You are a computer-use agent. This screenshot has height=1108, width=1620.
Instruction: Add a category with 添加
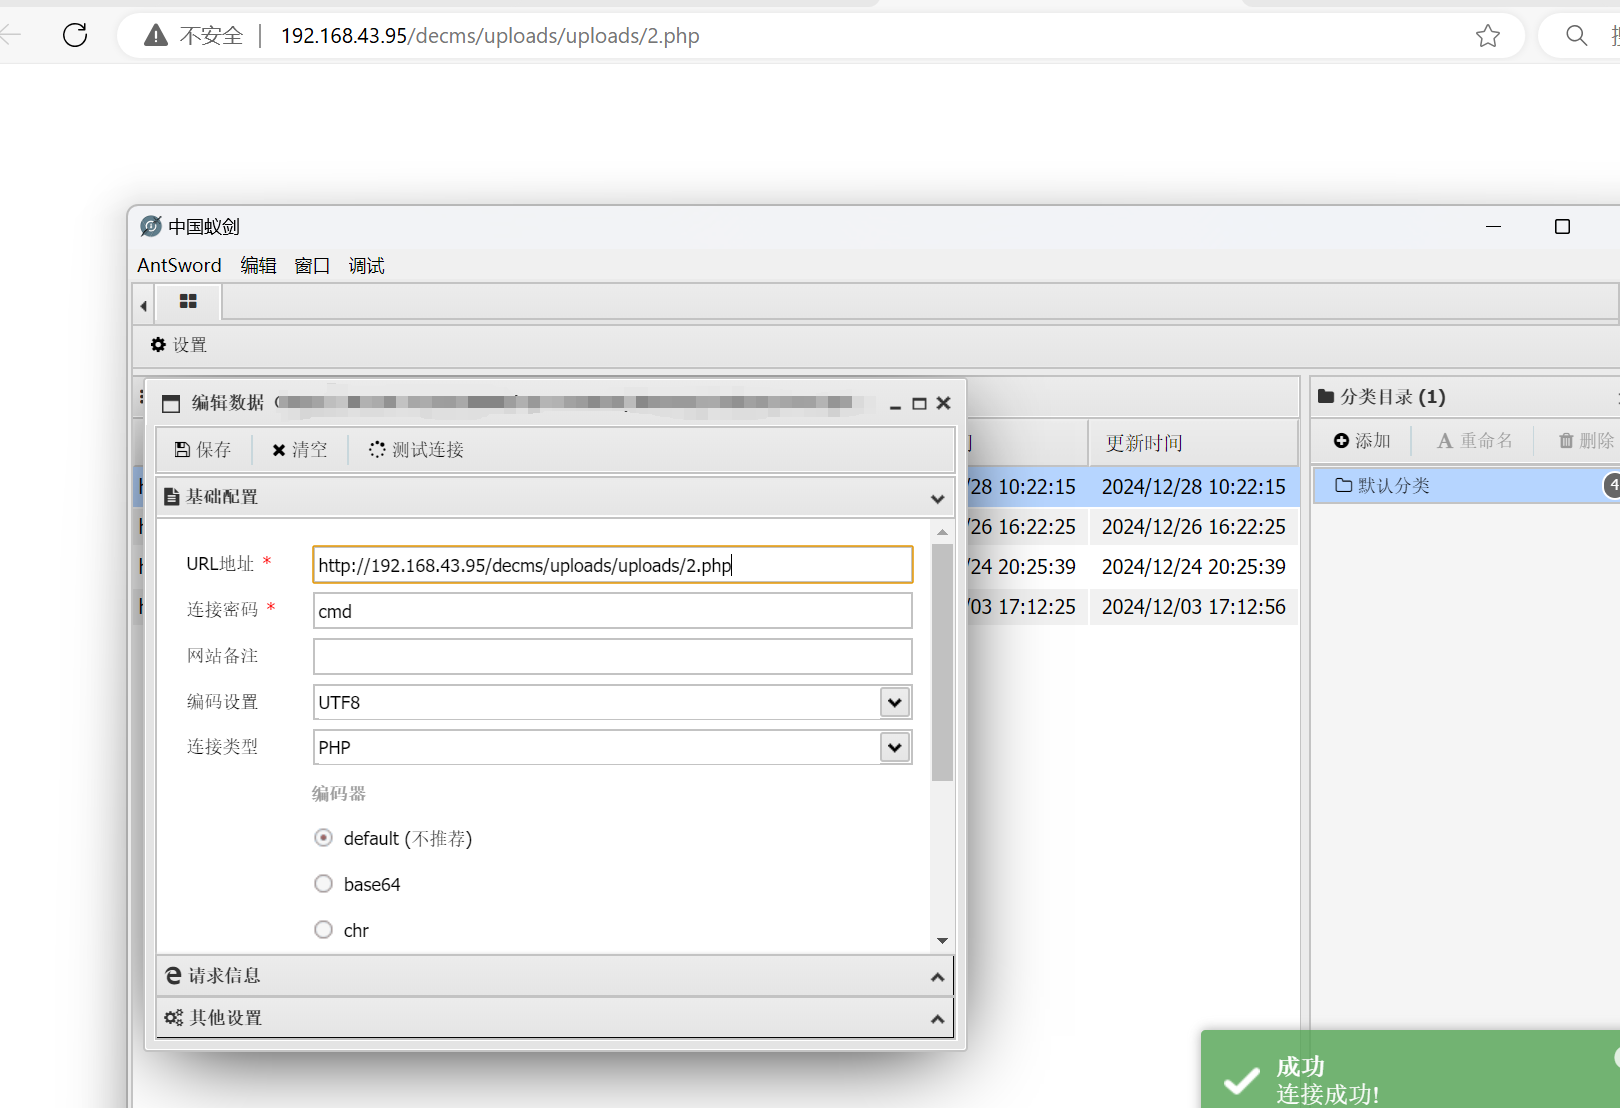(x=1362, y=441)
